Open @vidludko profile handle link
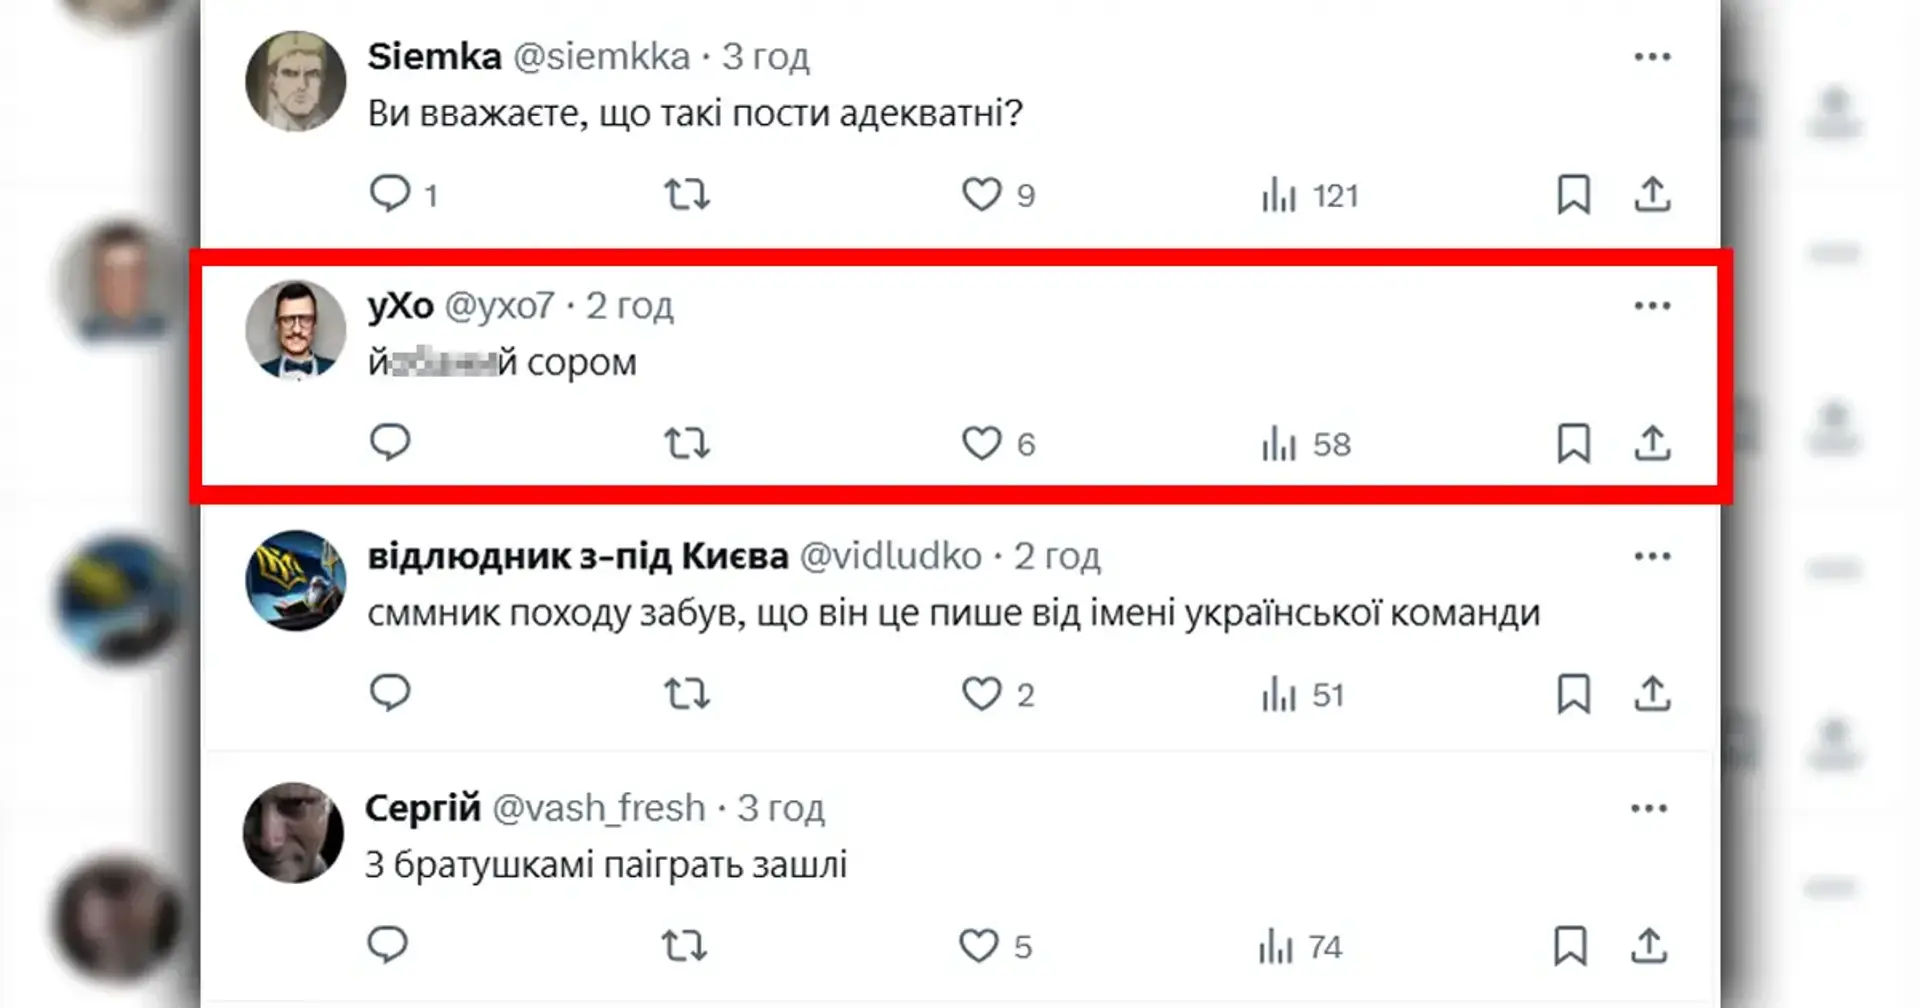Image resolution: width=1920 pixels, height=1008 pixels. pos(890,556)
